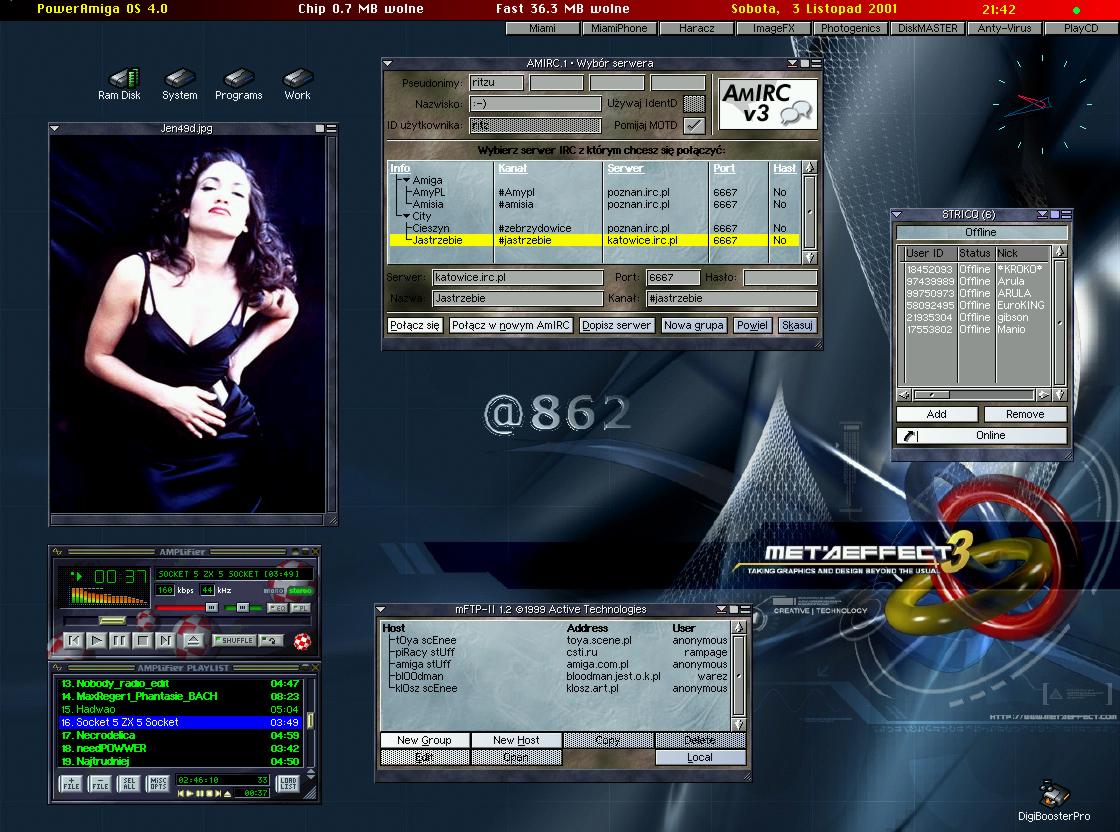
Task: Select all entries with SEL ALL
Action: pyautogui.click(x=129, y=783)
